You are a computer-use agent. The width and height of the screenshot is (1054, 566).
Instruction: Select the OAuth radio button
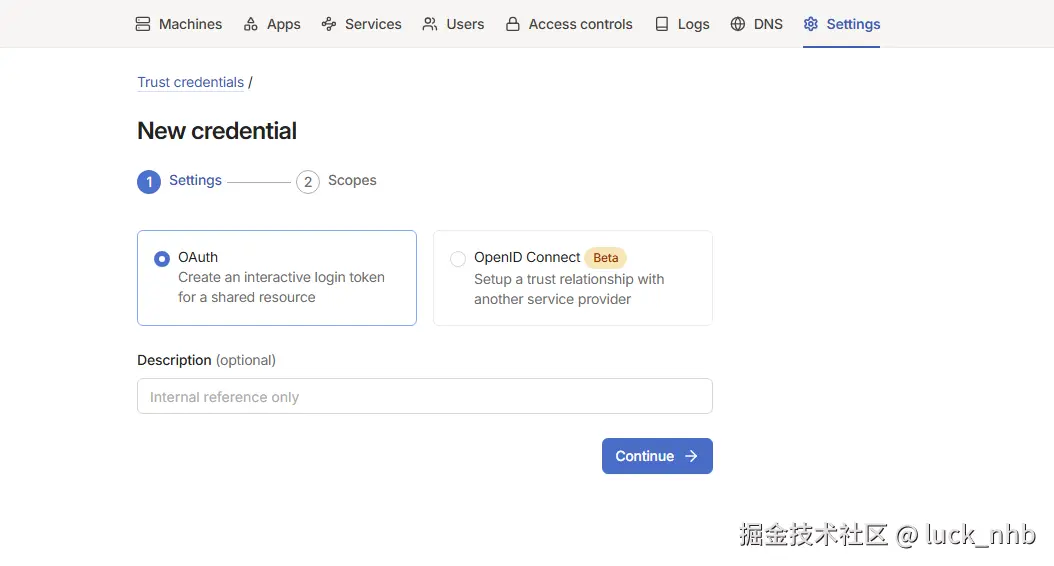coord(162,259)
